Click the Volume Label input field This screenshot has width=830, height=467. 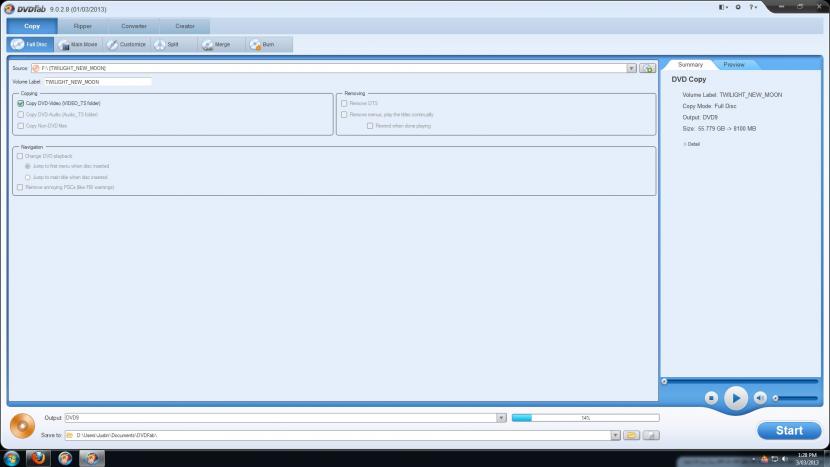[x=97, y=82]
